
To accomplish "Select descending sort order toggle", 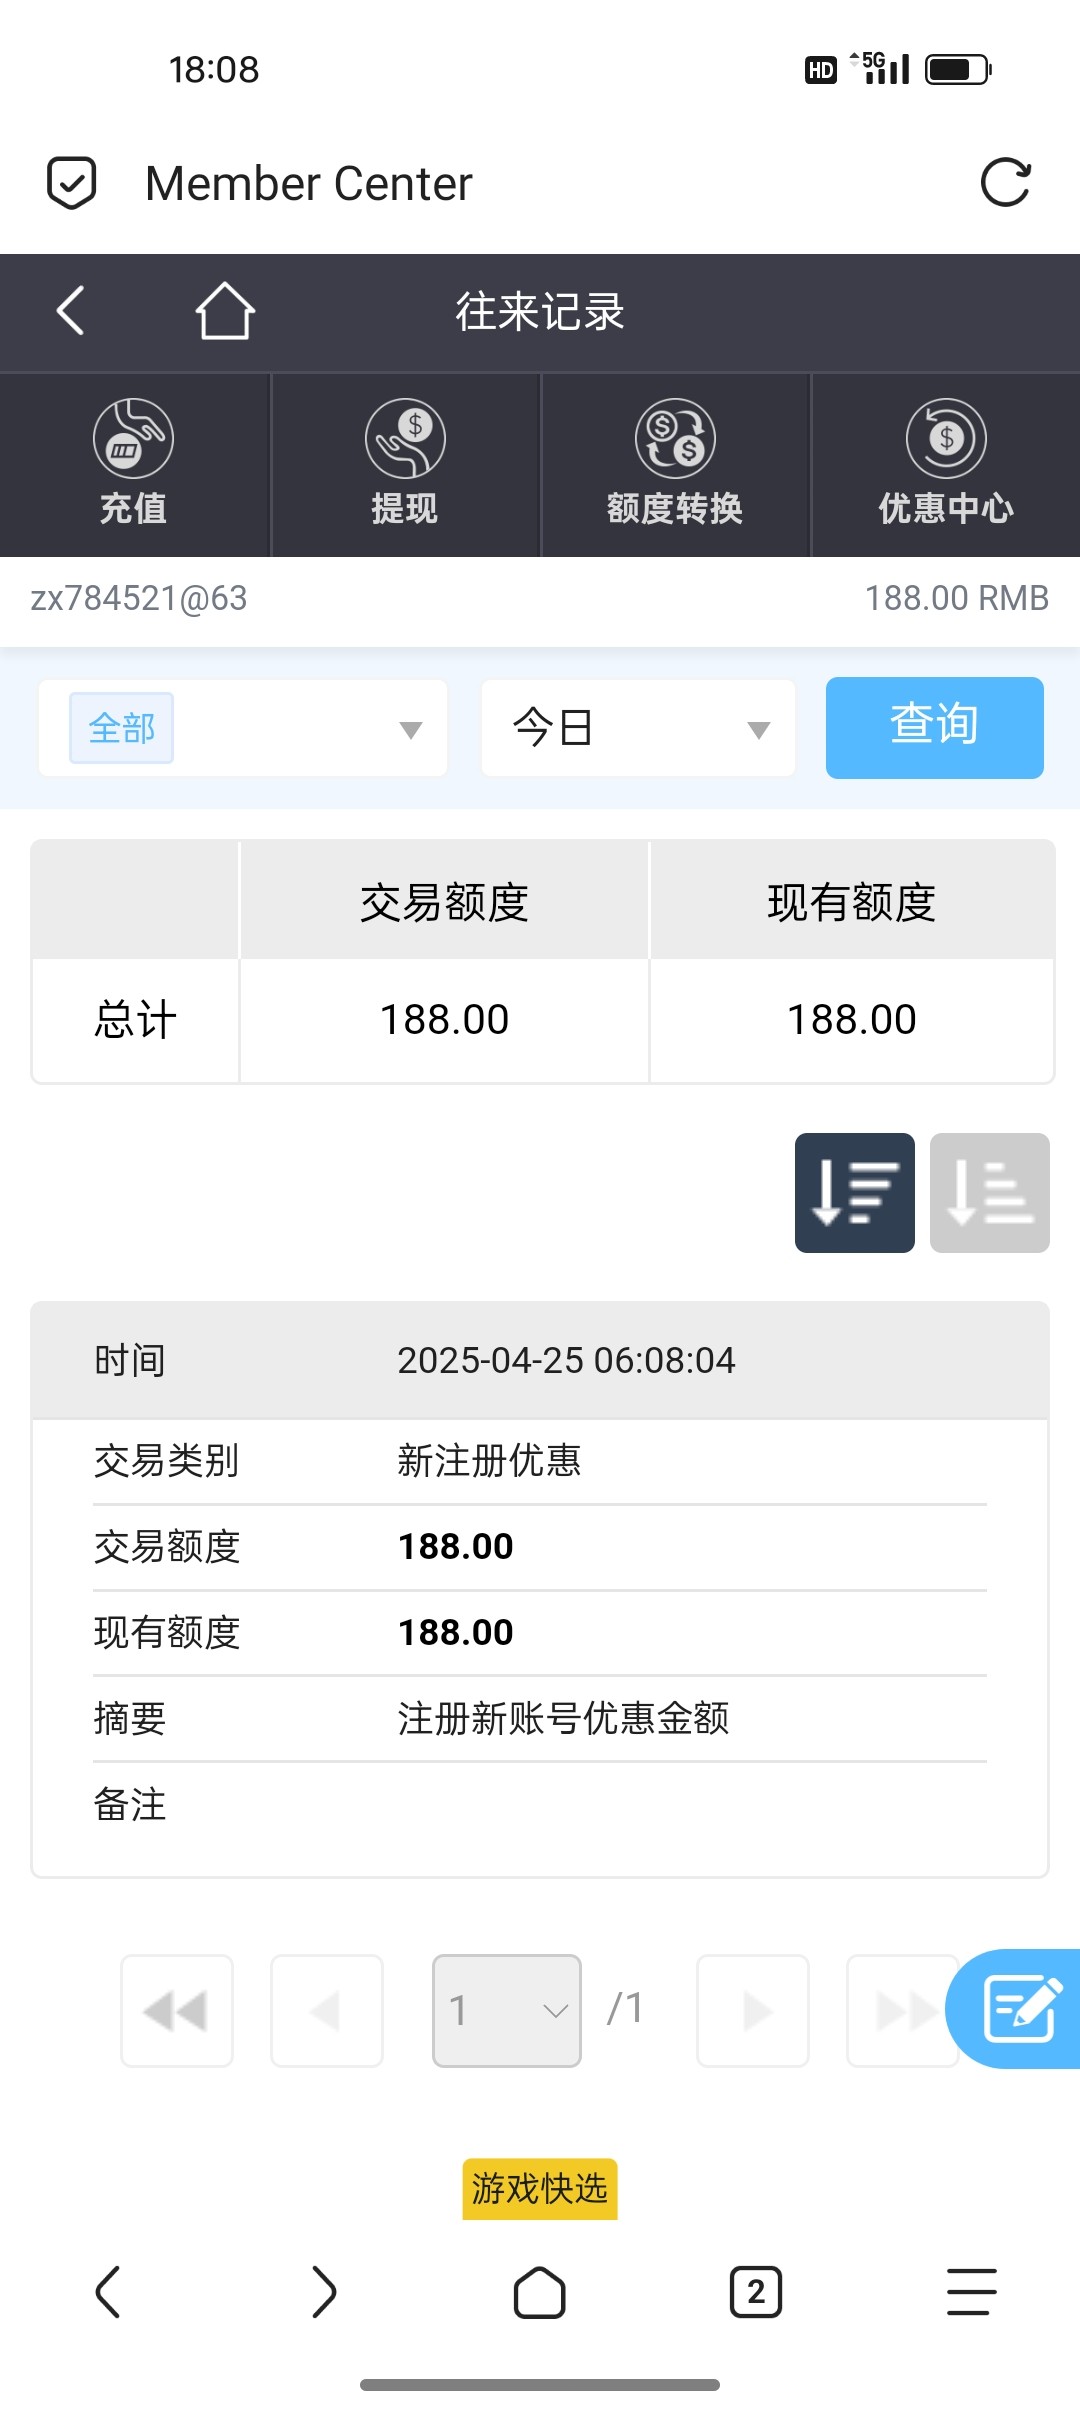I will [855, 1192].
